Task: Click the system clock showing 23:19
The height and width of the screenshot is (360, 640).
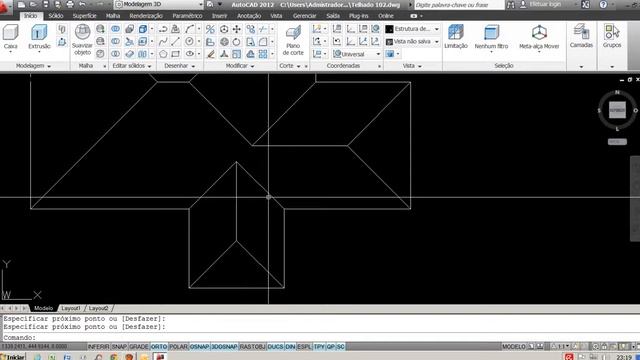Action: 624,357
